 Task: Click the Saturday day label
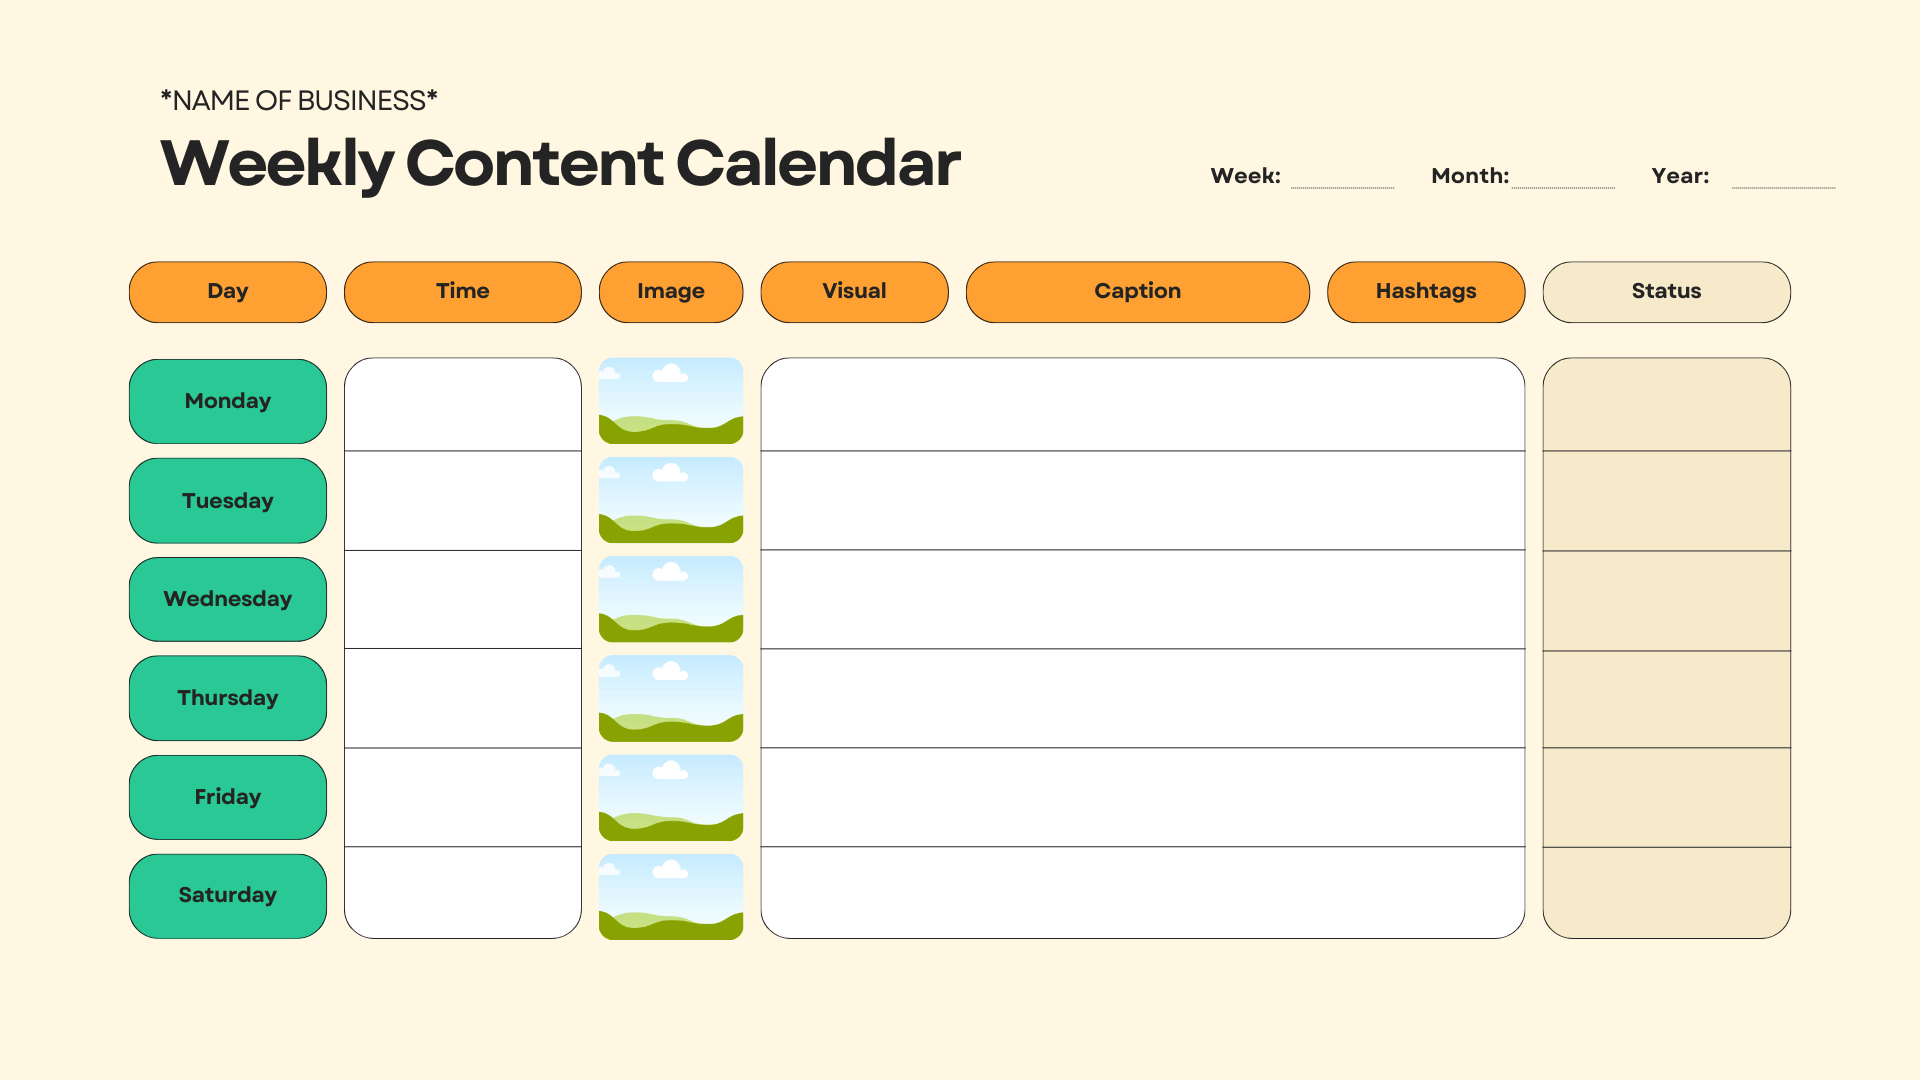click(x=228, y=896)
